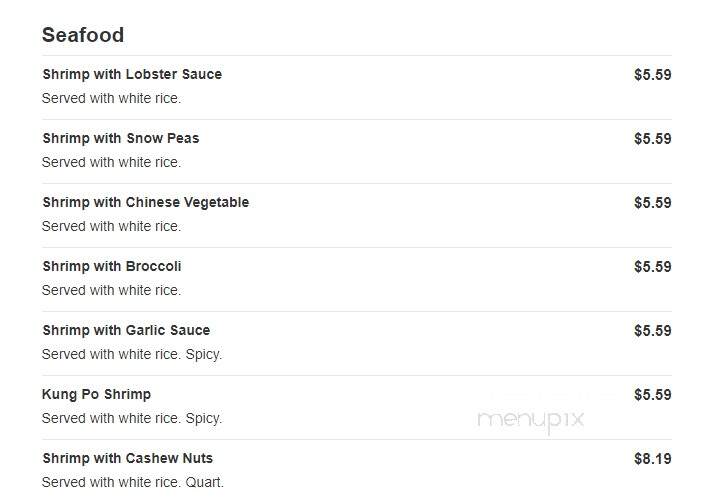Select Shrimp with Garlic Sauce item

pyautogui.click(x=126, y=330)
